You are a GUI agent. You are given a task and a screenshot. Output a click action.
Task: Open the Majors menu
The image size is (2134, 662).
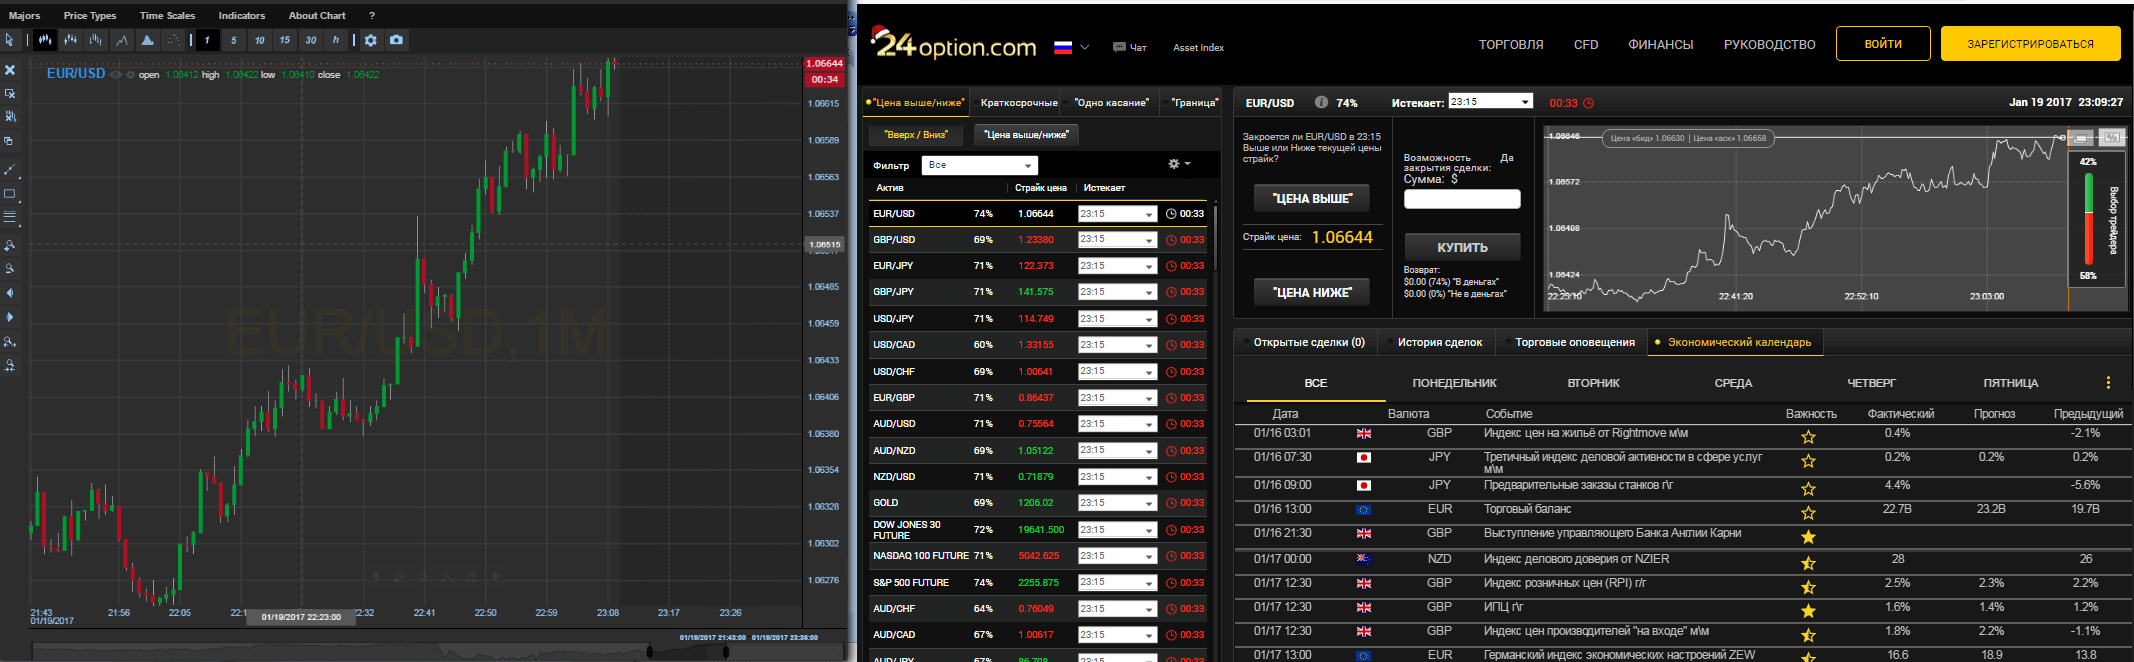point(25,16)
